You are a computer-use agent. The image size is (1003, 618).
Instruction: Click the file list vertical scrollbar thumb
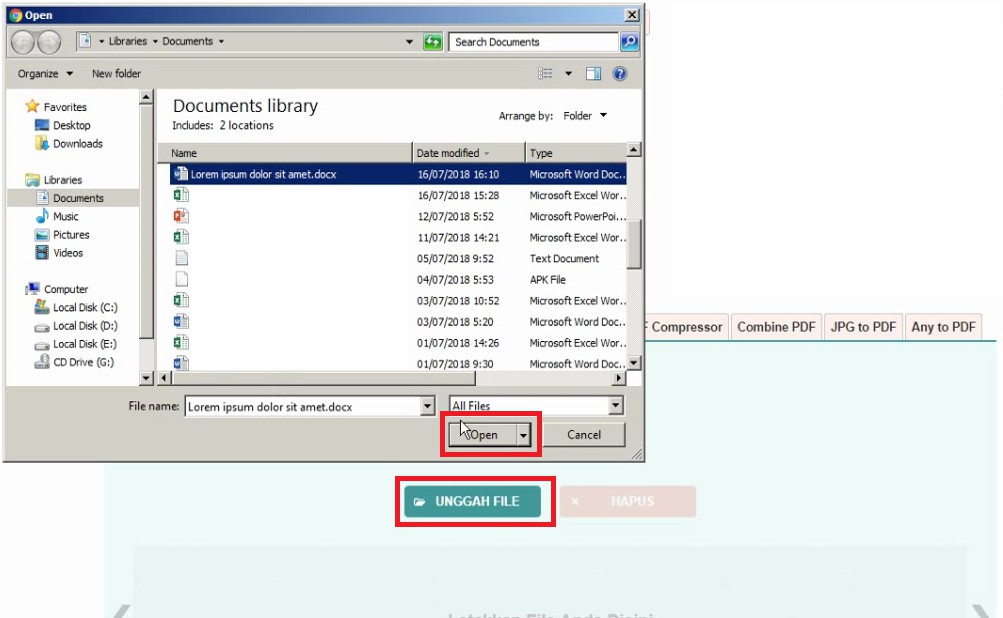click(x=634, y=244)
